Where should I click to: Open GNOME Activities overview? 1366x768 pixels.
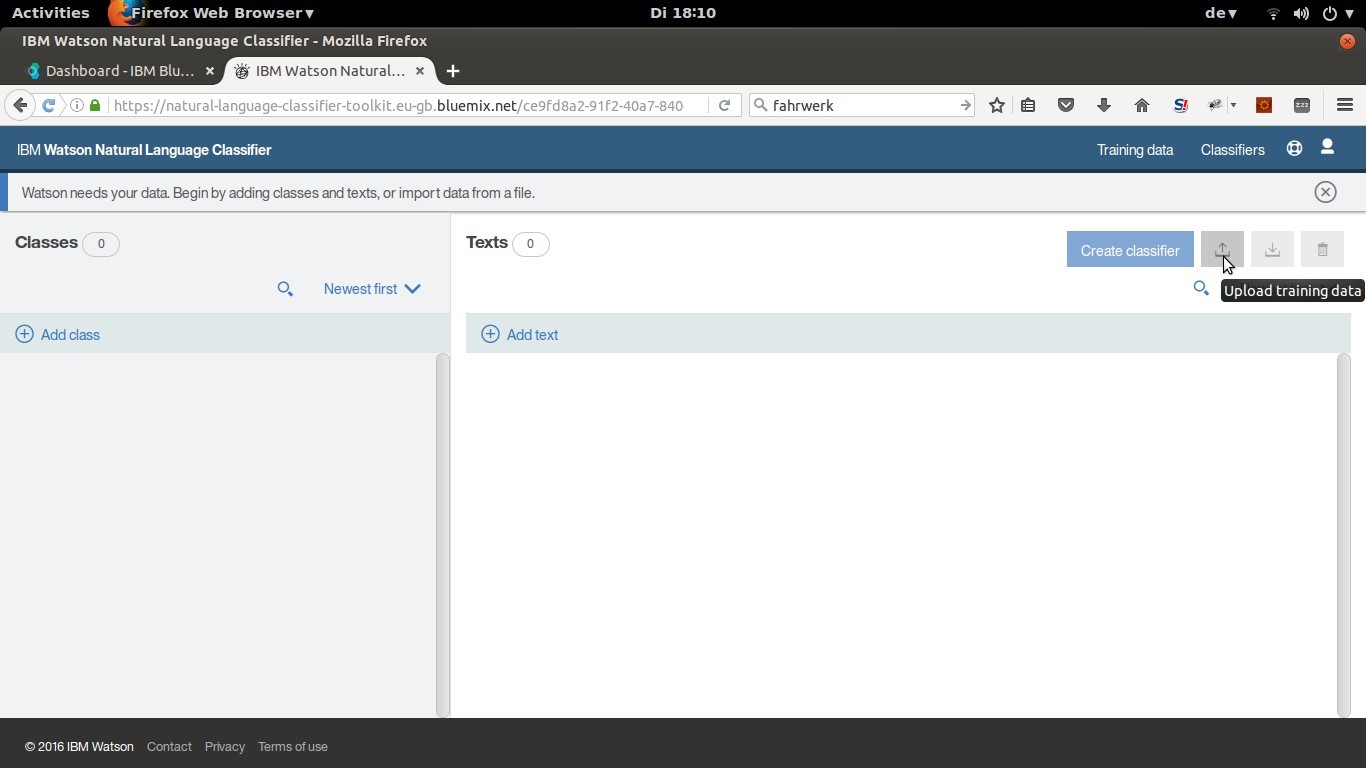[50, 13]
